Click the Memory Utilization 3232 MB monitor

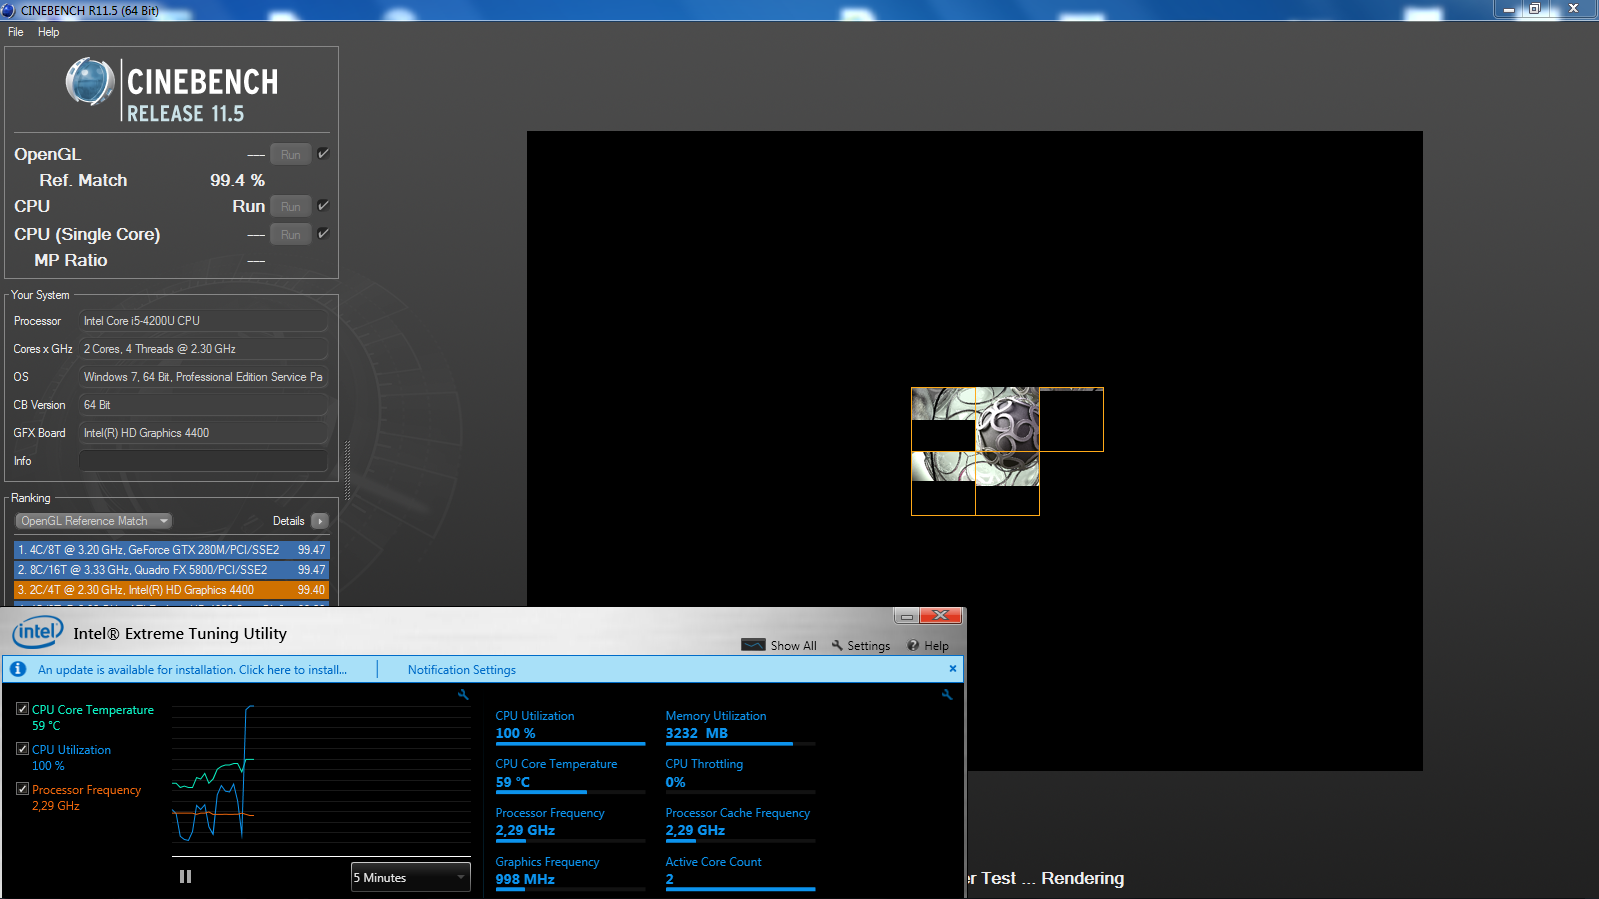pyautogui.click(x=740, y=726)
